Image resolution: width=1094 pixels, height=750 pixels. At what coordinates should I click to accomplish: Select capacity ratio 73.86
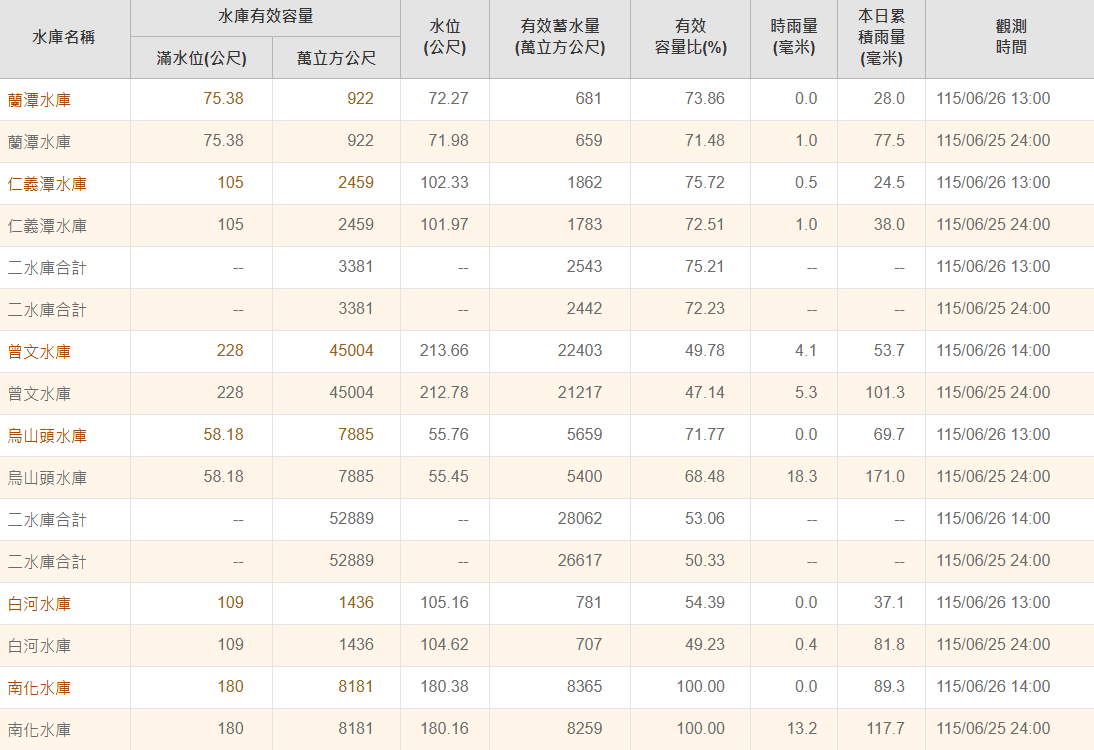(x=705, y=98)
